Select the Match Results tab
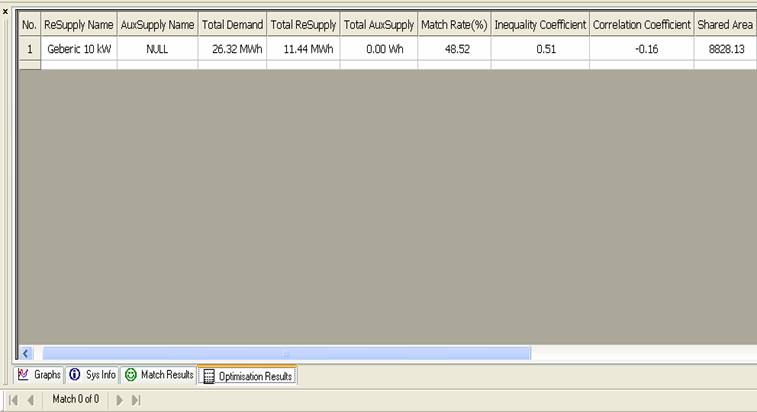 pos(159,375)
